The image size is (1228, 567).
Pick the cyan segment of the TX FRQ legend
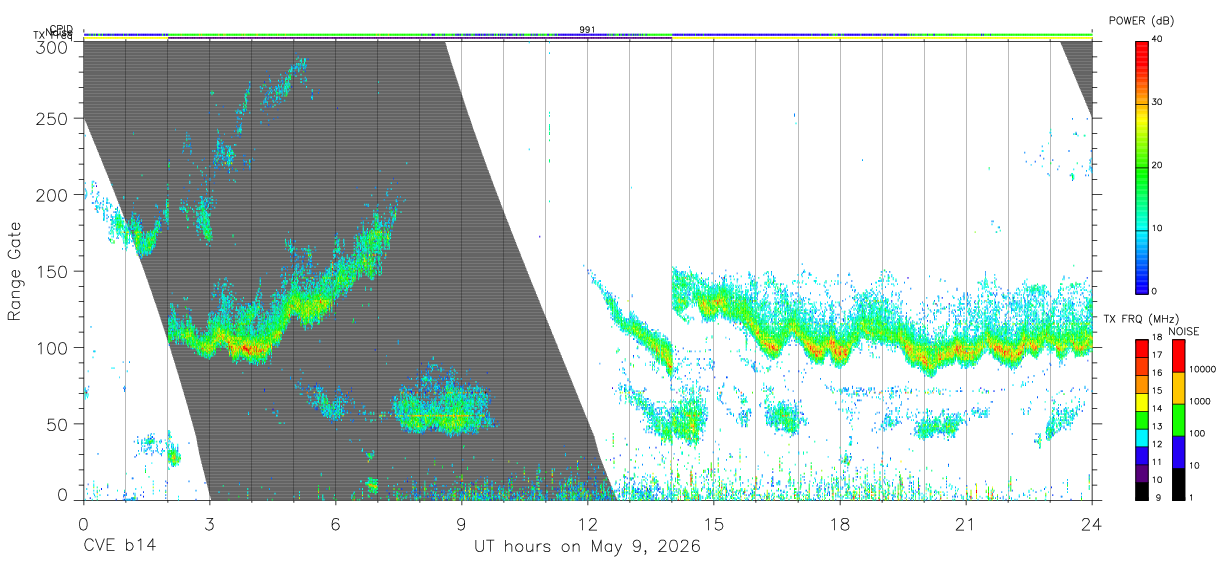(x=1142, y=436)
